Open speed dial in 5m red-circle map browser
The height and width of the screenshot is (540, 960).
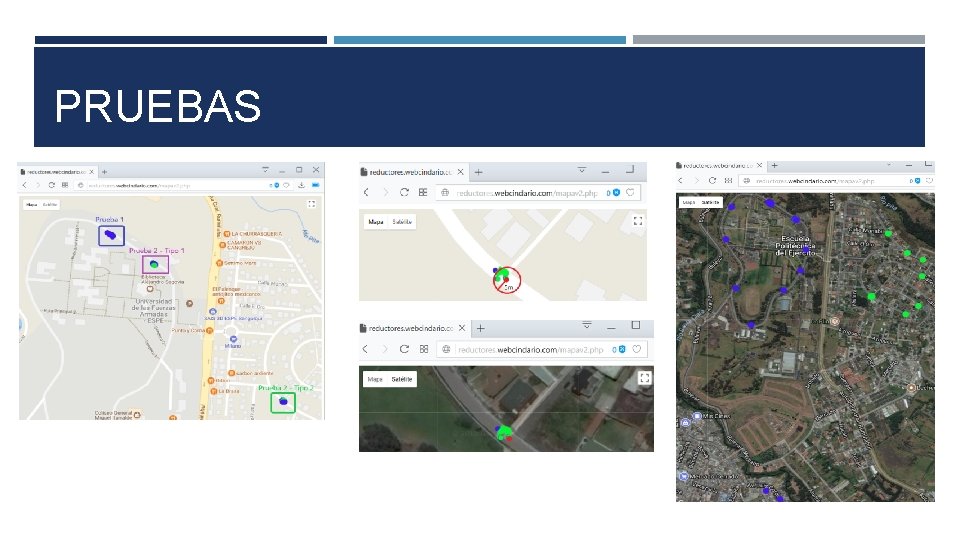point(423,192)
